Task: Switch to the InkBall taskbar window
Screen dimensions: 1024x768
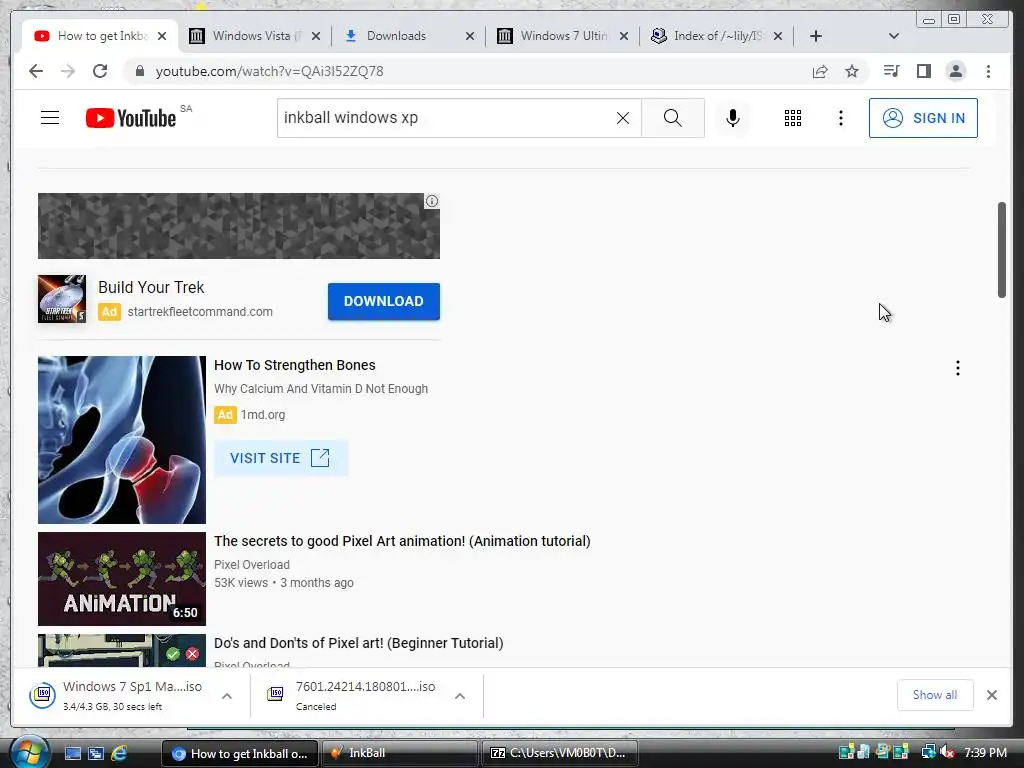Action: [x=399, y=753]
